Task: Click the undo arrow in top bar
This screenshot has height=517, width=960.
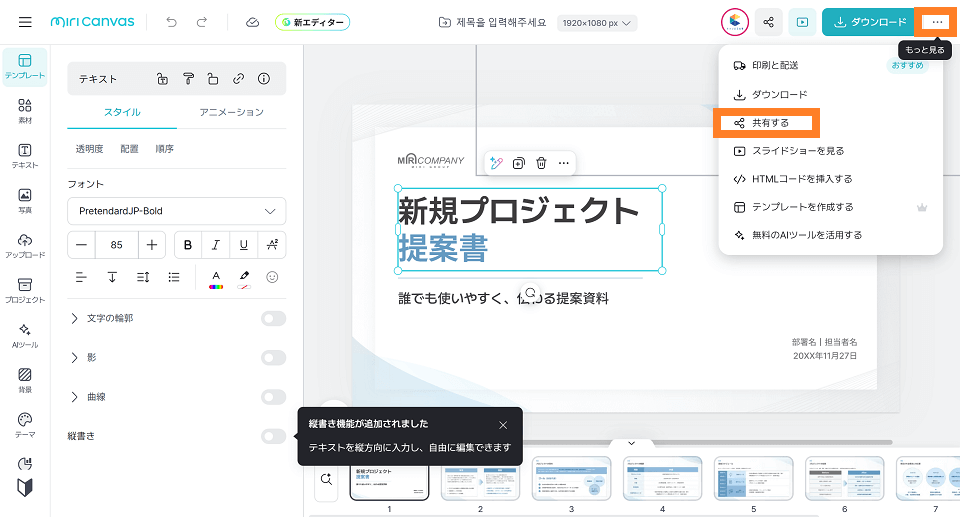Action: 172,22
